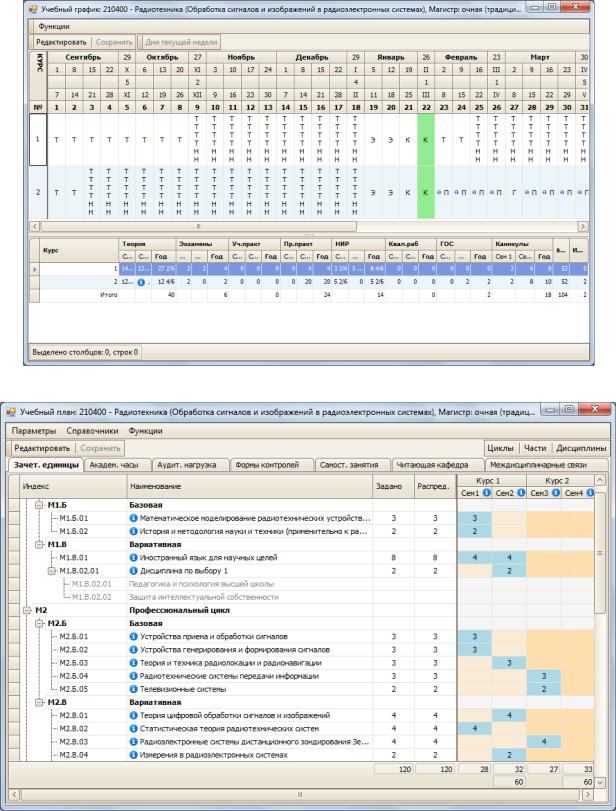Collapse the М2 Профессиональный цикл node

pos(26,610)
